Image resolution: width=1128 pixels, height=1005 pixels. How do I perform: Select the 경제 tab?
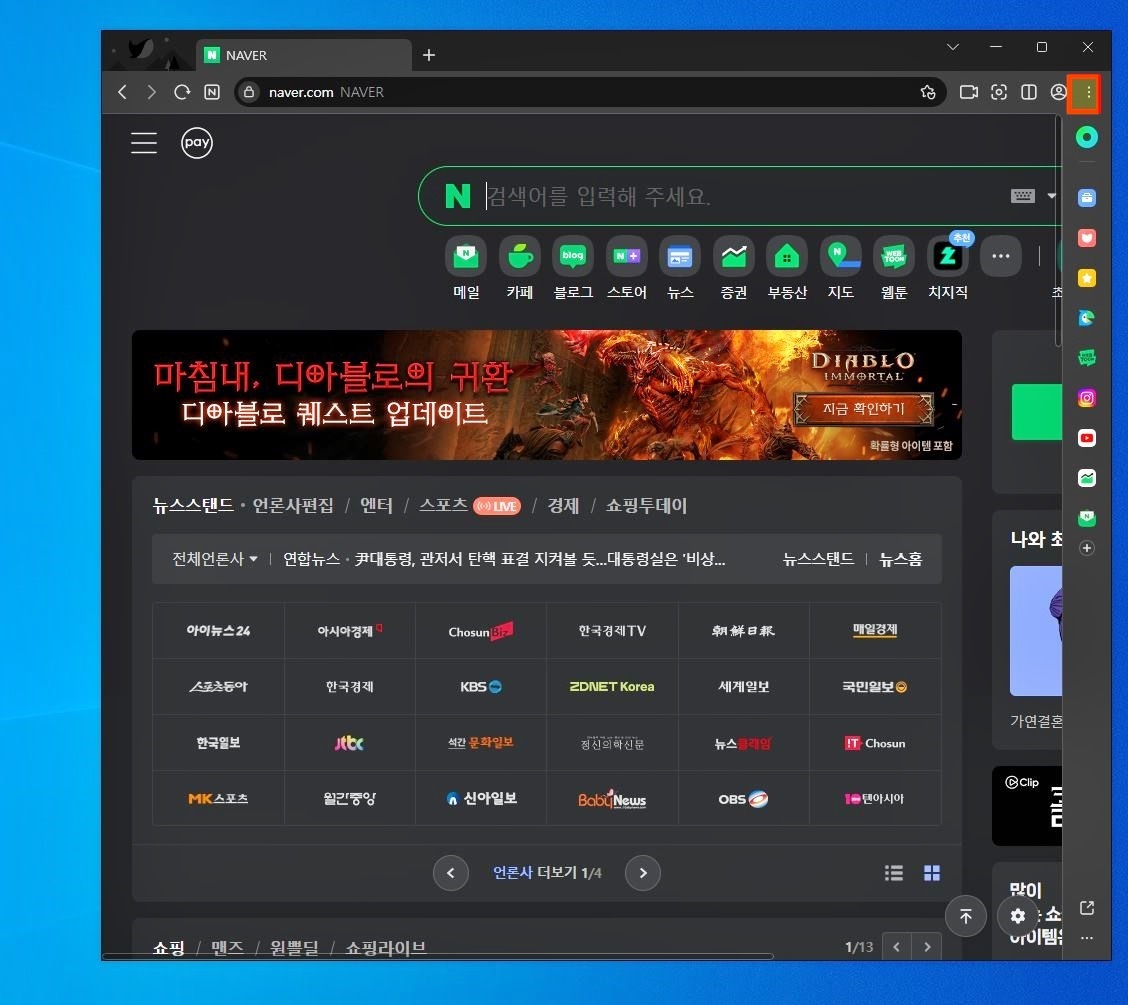coord(563,506)
